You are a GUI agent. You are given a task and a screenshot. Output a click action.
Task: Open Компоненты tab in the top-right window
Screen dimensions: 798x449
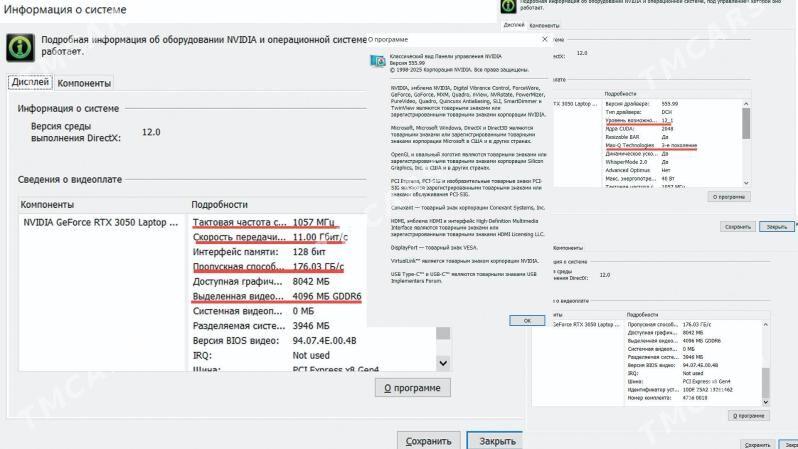(x=544, y=25)
